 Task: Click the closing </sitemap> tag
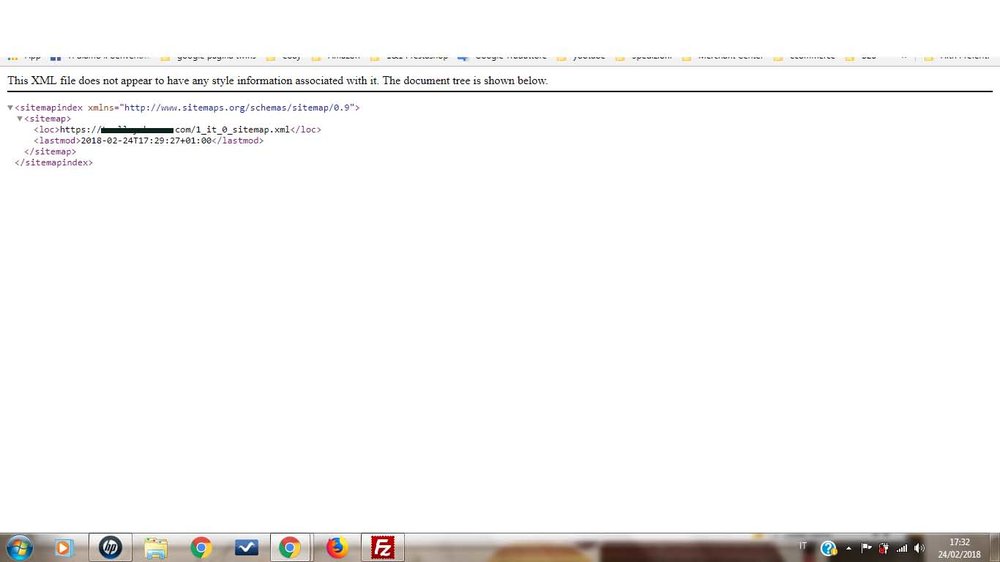point(50,152)
